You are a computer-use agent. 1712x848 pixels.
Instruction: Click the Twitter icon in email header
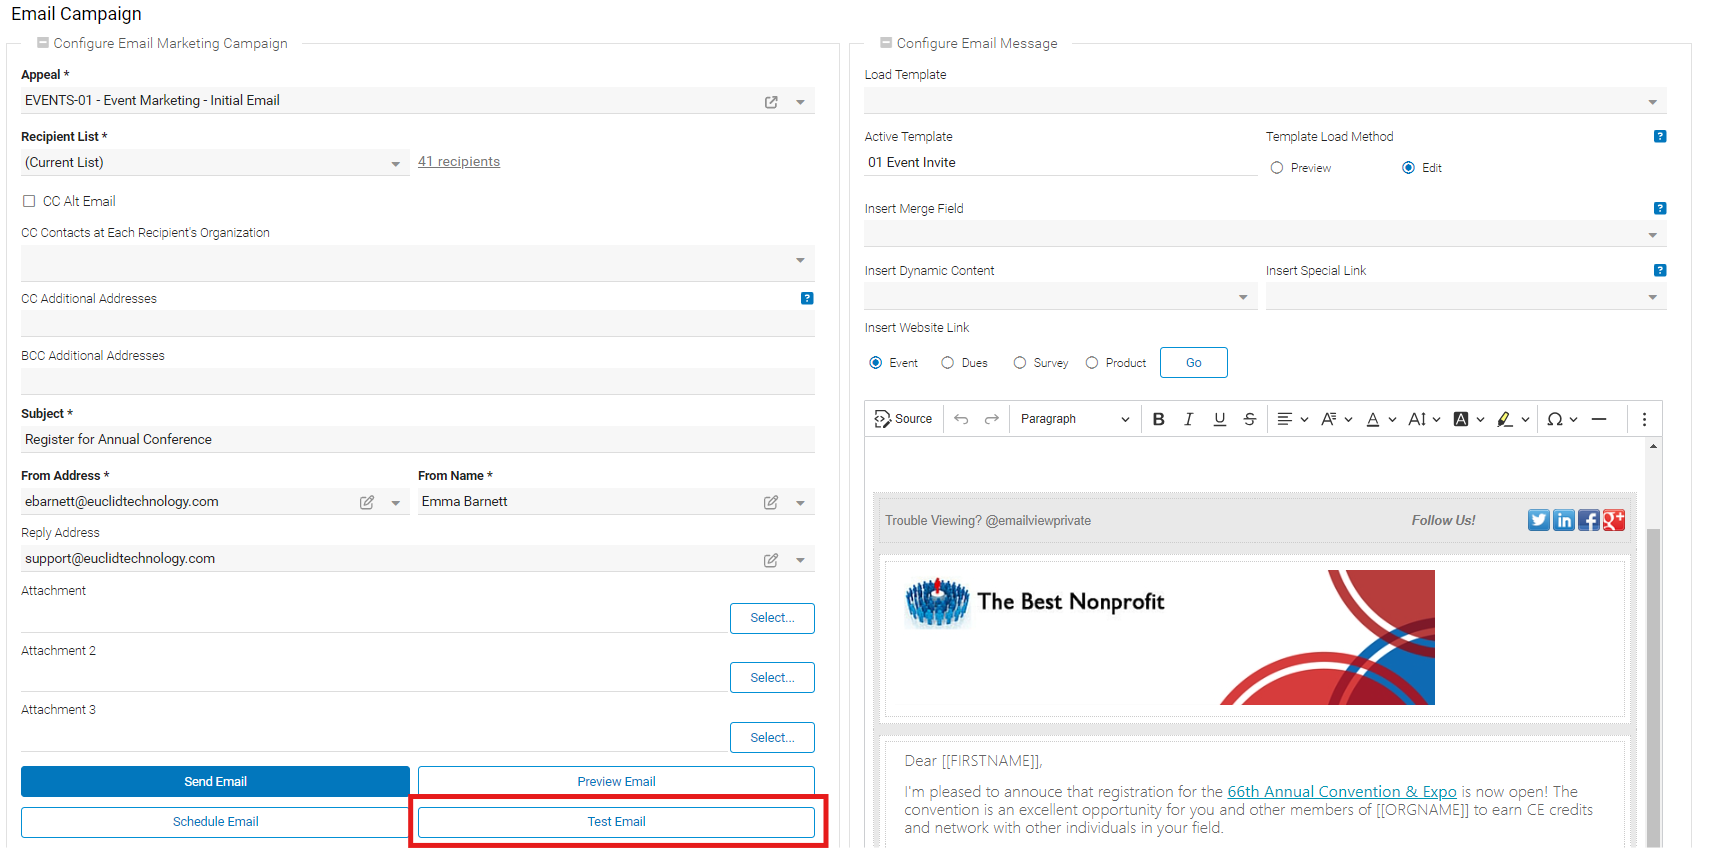(x=1538, y=520)
